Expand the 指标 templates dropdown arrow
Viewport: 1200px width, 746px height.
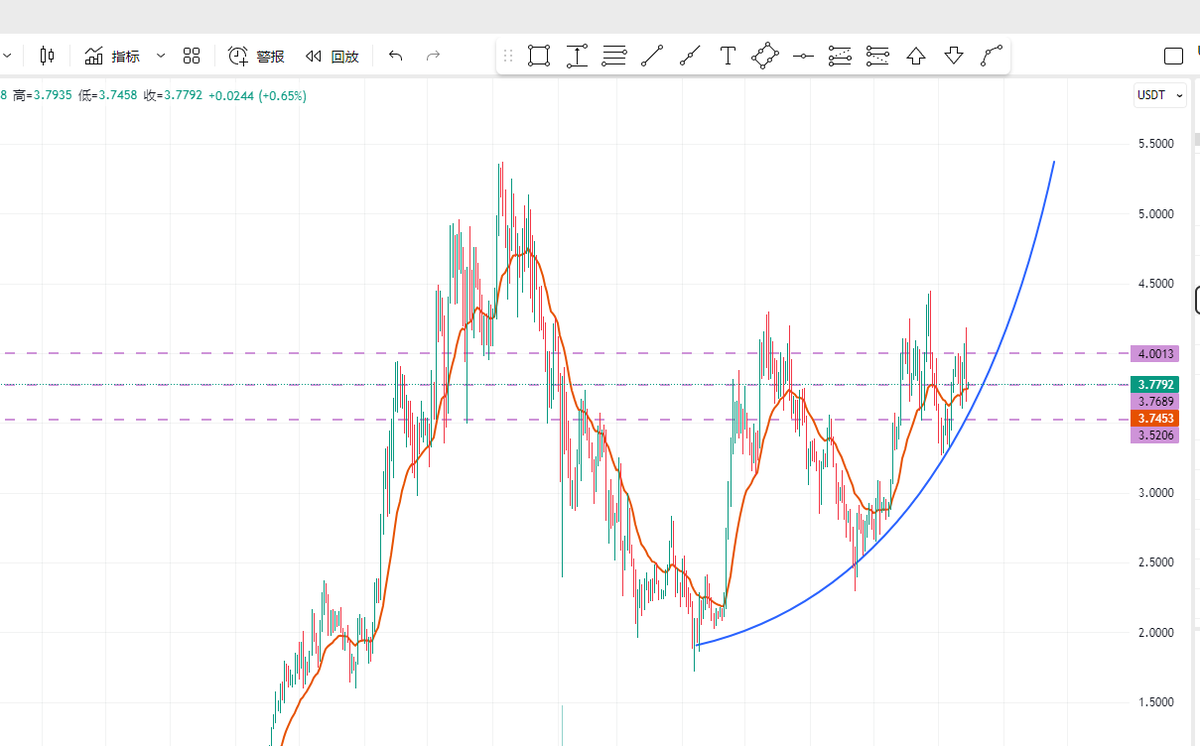[158, 56]
